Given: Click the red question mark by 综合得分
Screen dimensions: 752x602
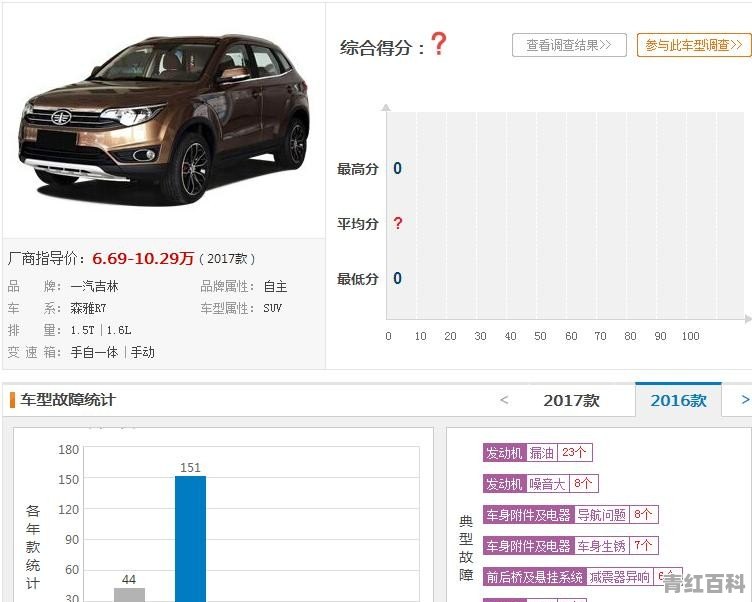Looking at the screenshot, I should click(x=438, y=44).
